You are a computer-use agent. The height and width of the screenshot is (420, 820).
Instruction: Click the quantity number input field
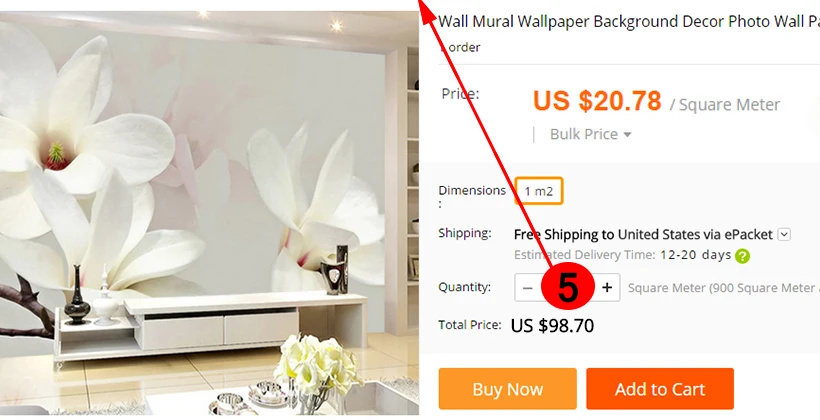click(x=567, y=288)
